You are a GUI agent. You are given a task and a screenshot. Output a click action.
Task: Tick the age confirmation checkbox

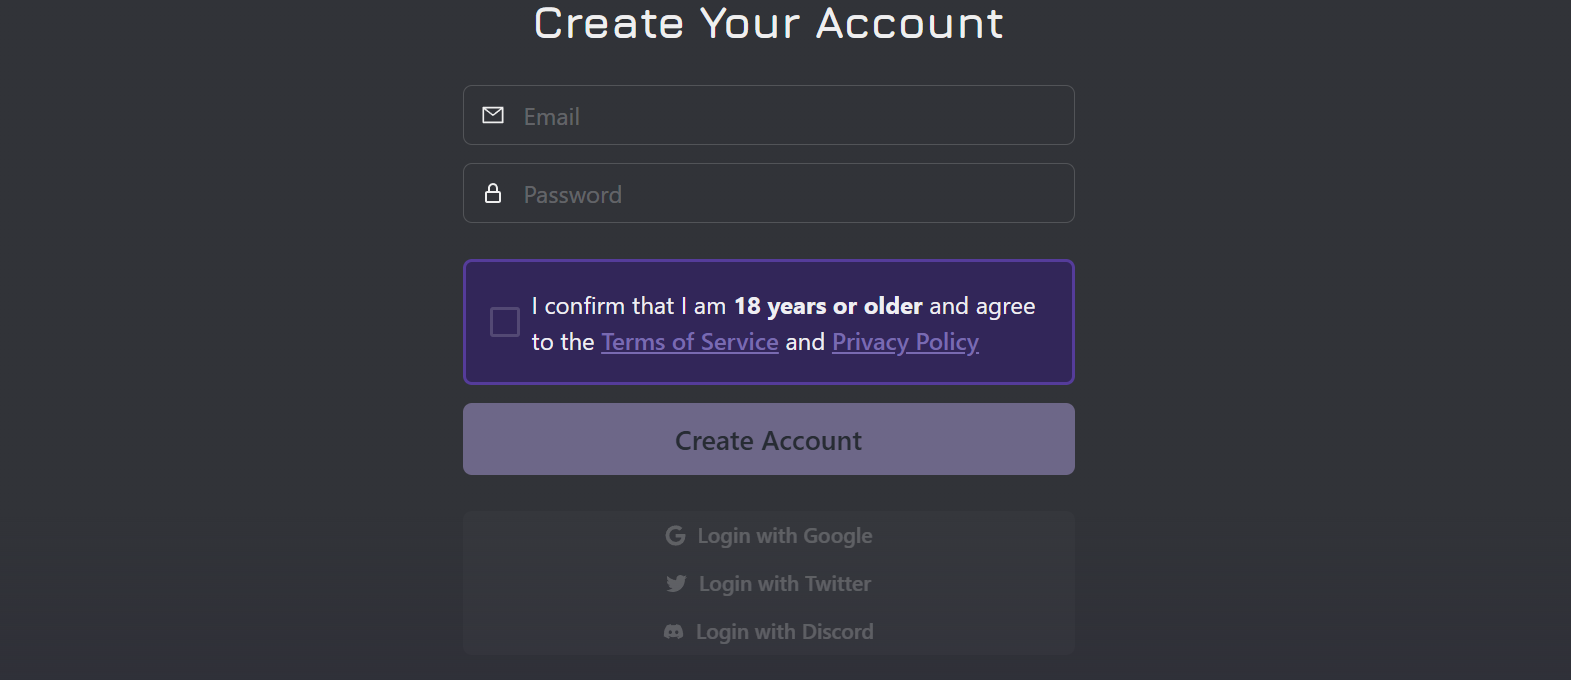[x=505, y=322]
